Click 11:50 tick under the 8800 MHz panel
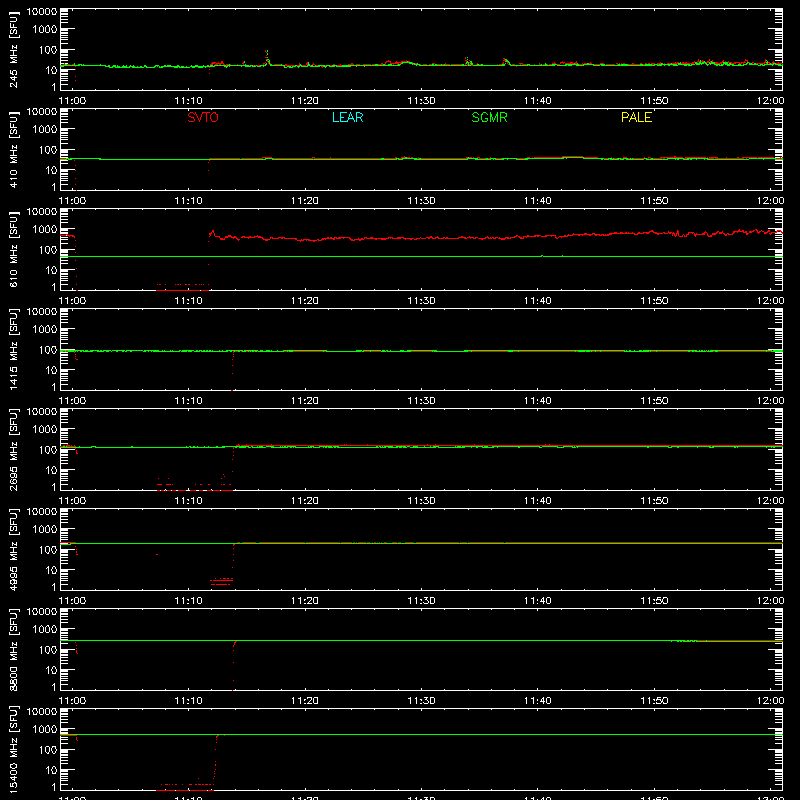Image resolution: width=800 pixels, height=800 pixels. [654, 701]
